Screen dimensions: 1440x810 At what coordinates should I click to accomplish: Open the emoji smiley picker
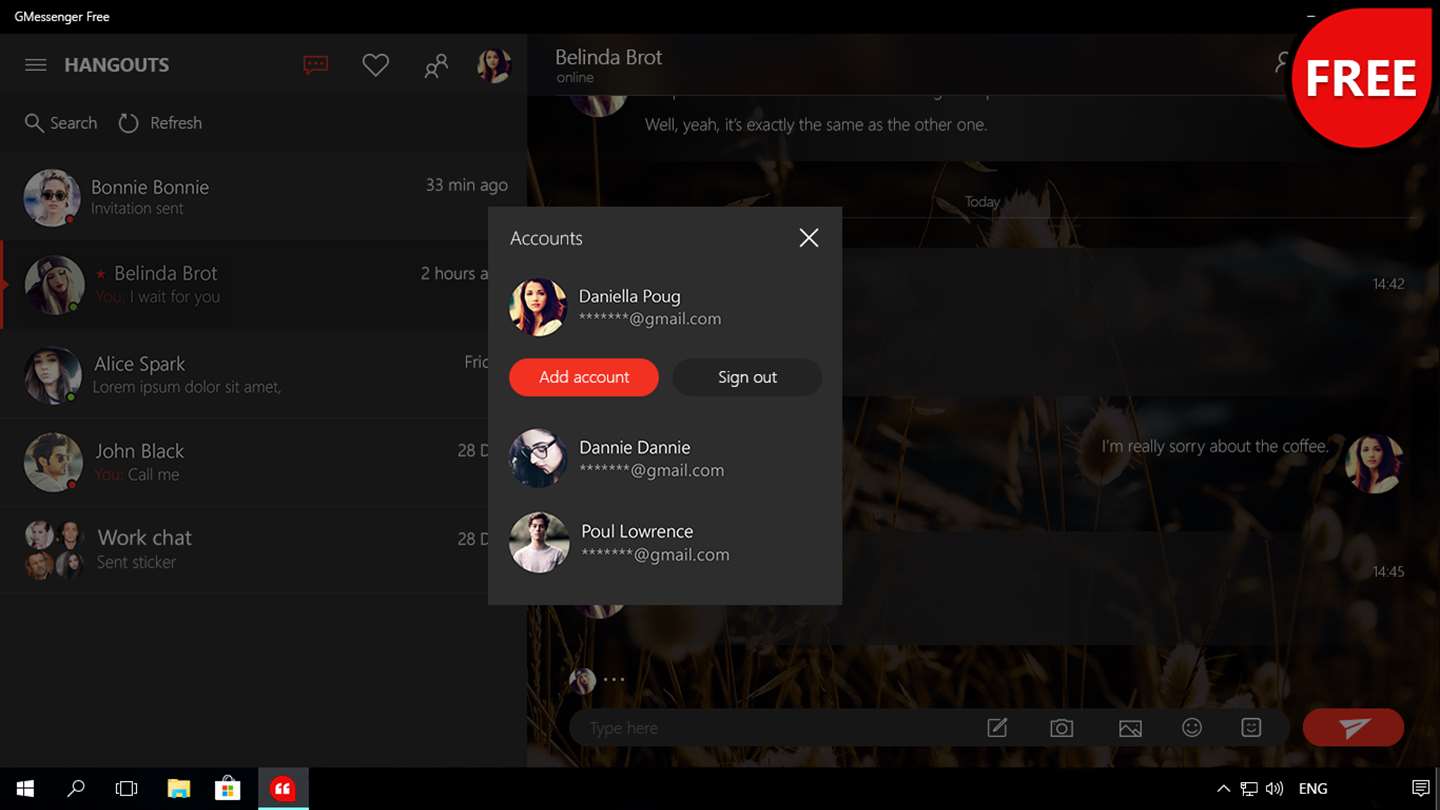[x=1192, y=728]
